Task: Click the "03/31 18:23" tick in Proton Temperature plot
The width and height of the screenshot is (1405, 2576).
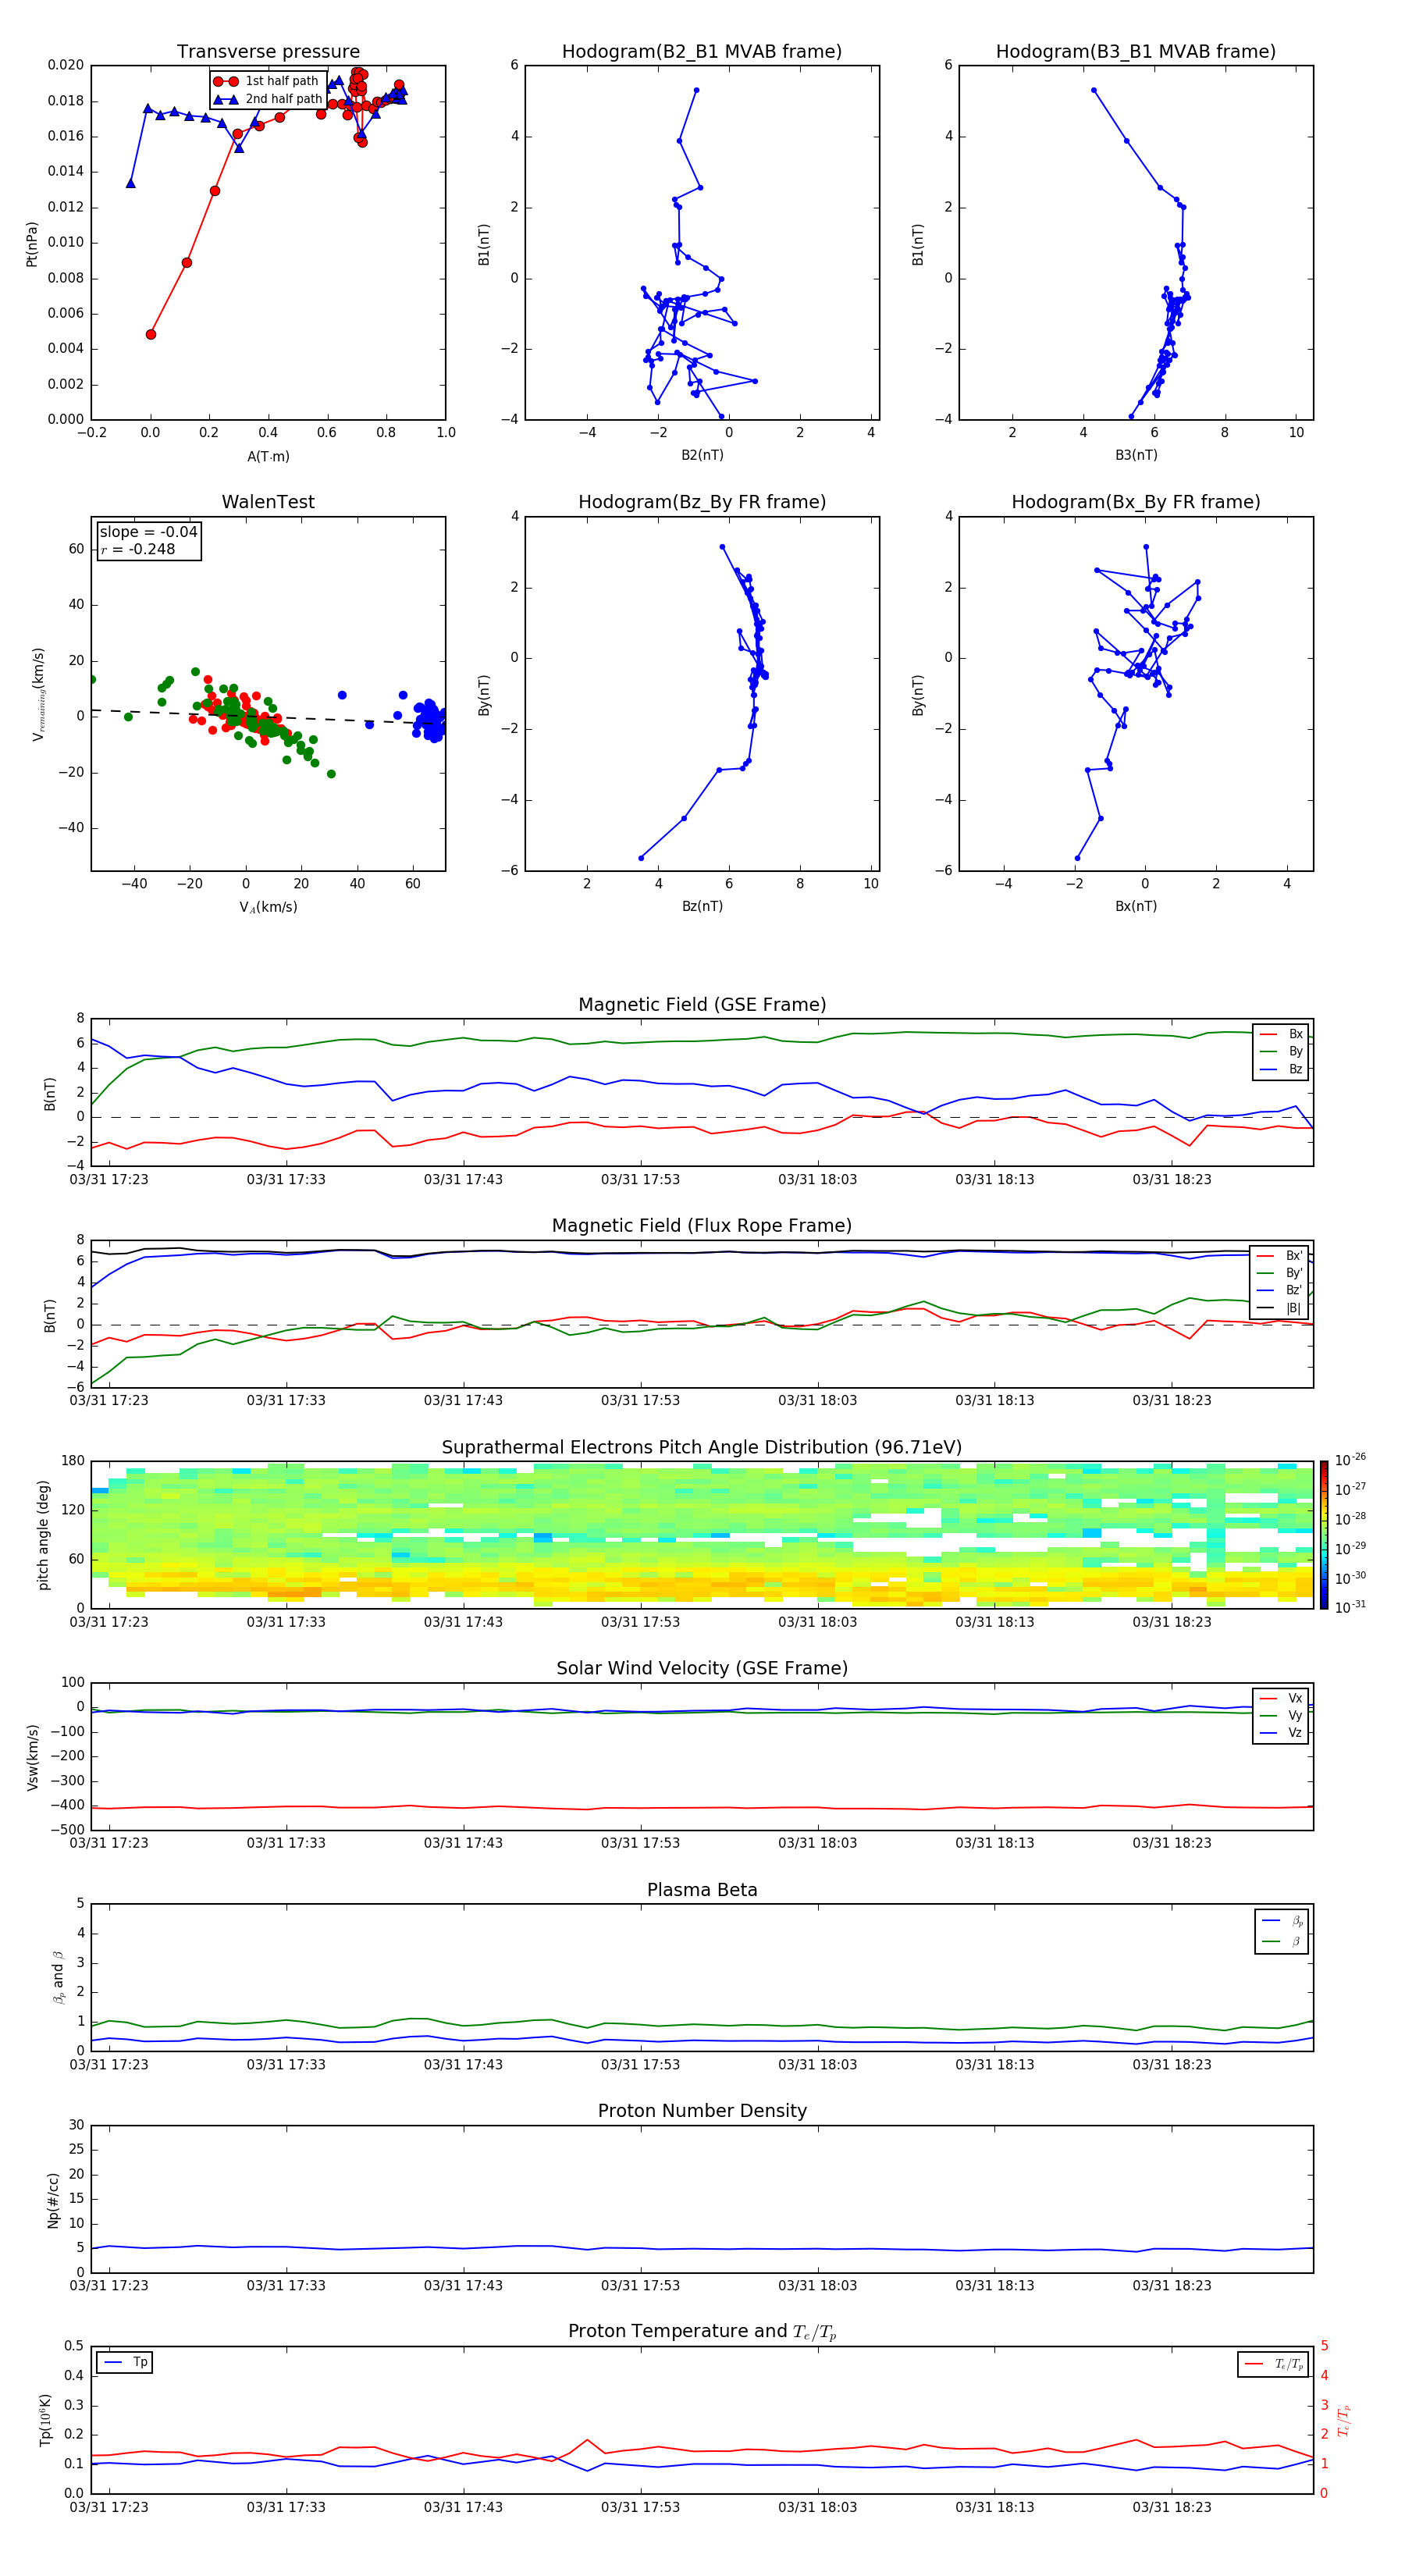Action: point(1171,2507)
